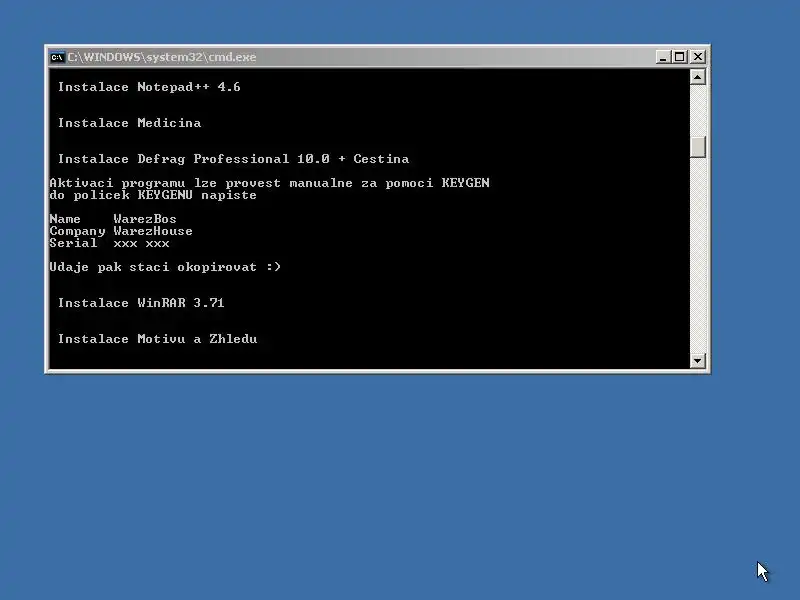Image resolution: width=800 pixels, height=600 pixels.
Task: Click the "Name WarezBos" line
Action: [113, 219]
